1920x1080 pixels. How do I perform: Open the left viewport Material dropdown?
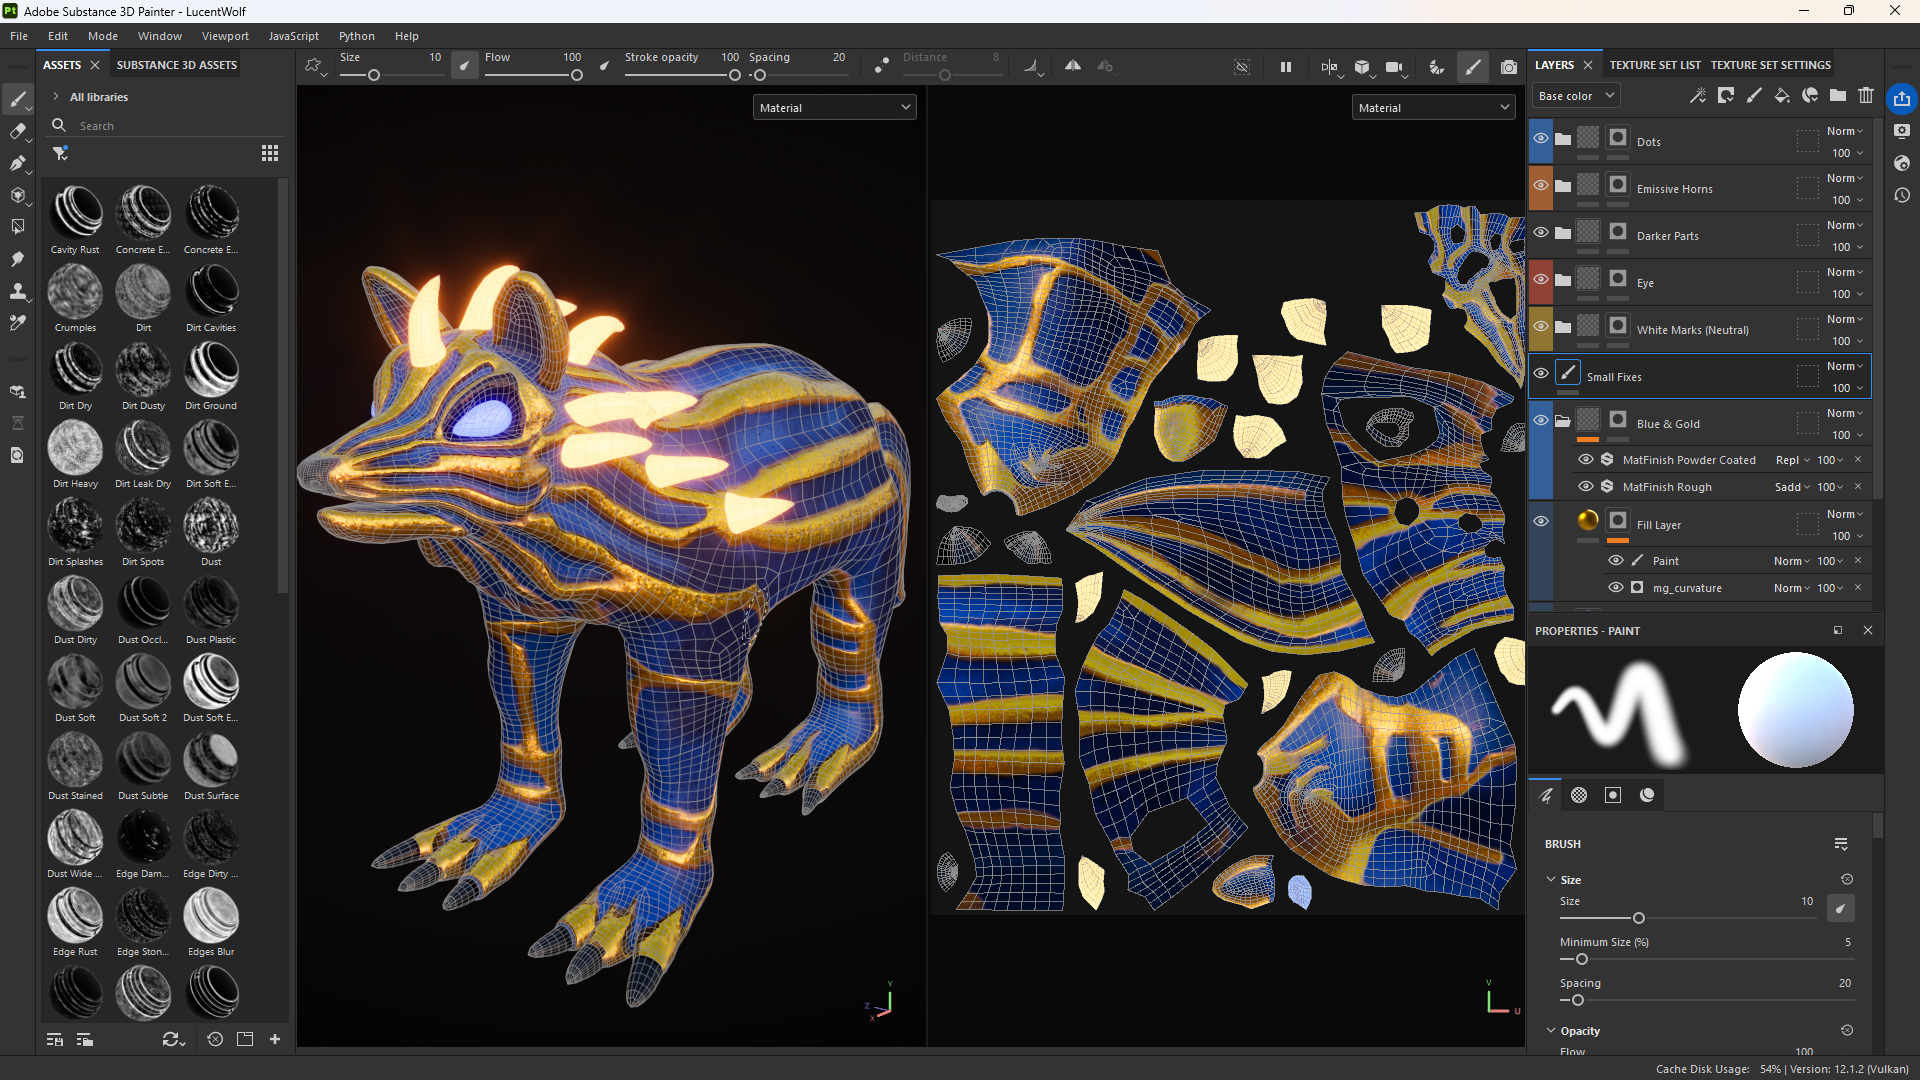(x=835, y=108)
